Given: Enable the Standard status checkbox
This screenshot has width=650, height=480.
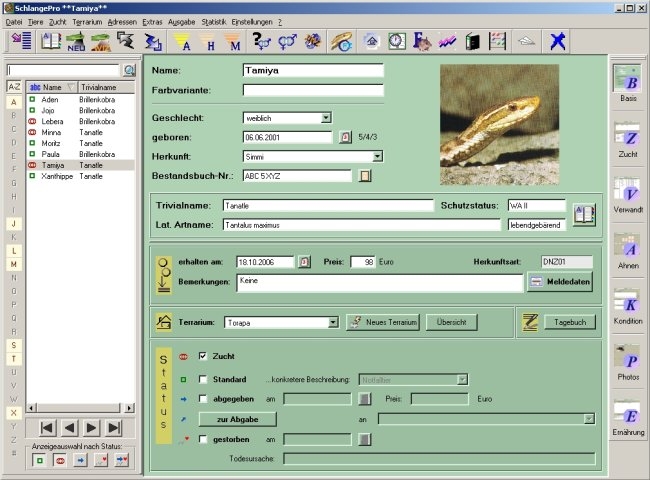Looking at the screenshot, I should point(203,379).
